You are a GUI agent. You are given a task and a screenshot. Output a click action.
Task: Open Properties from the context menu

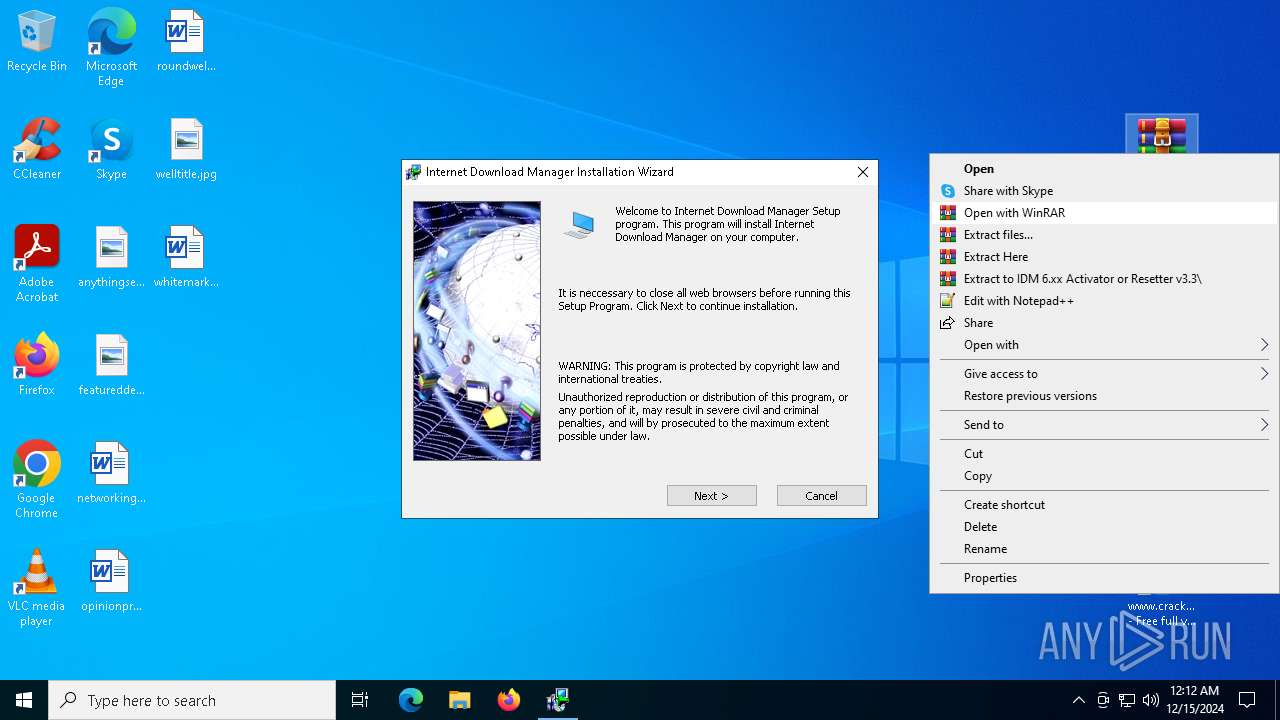tap(1104, 578)
